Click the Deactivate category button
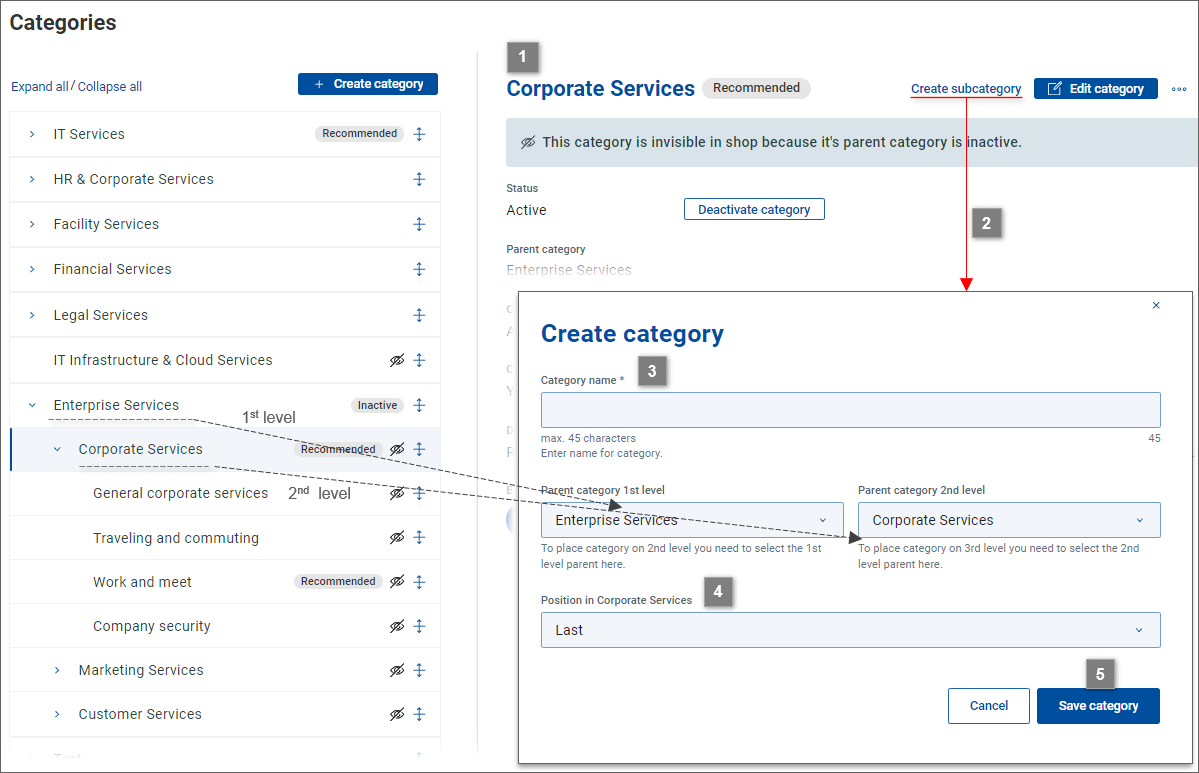Screen dimensions: 1199x773 pos(754,210)
